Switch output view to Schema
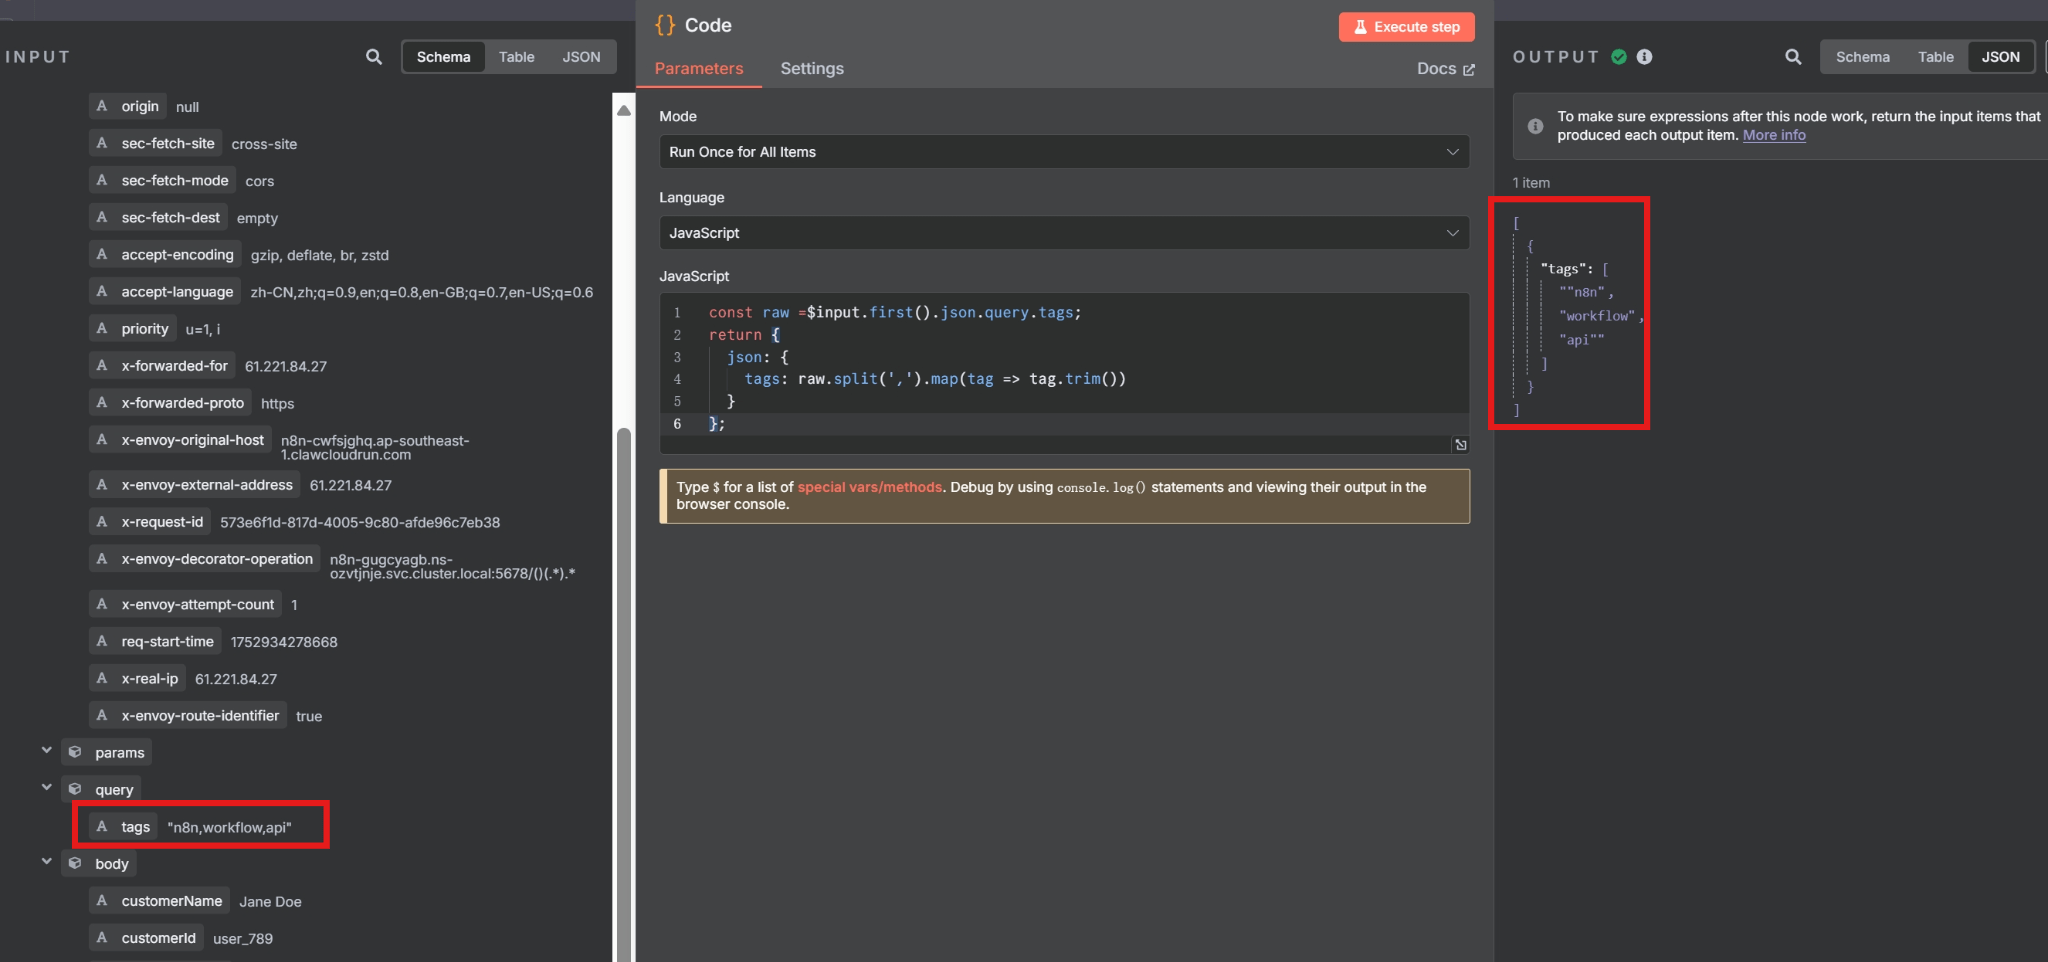2048x962 pixels. tap(1862, 57)
